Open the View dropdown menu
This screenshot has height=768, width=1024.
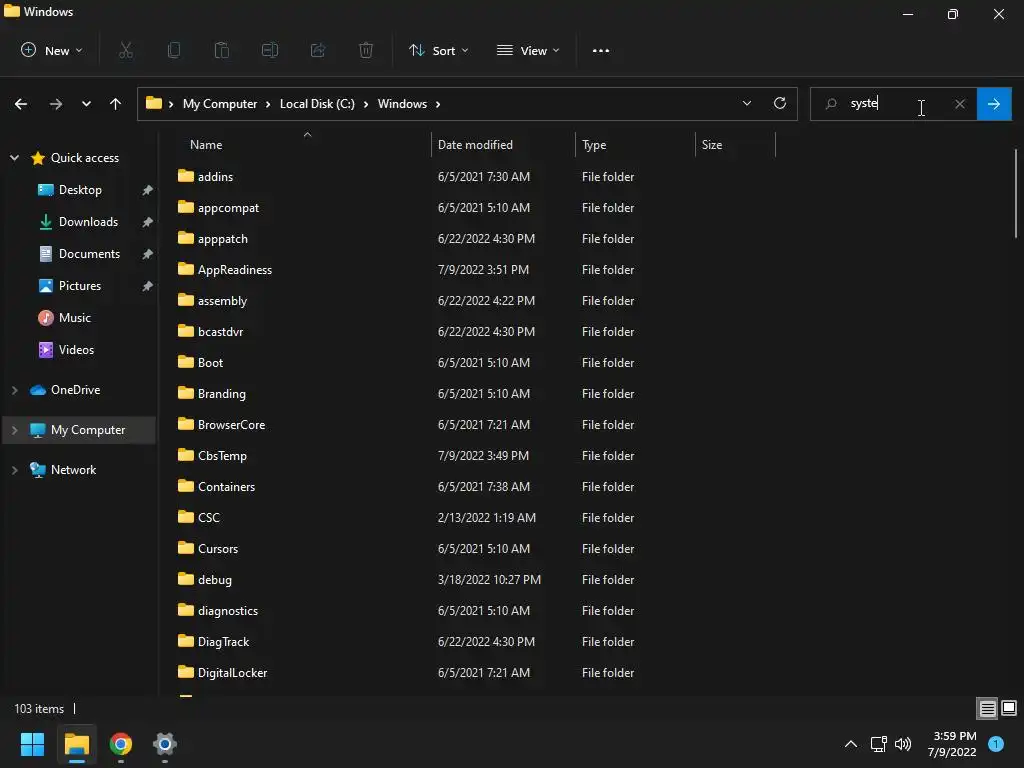528,50
